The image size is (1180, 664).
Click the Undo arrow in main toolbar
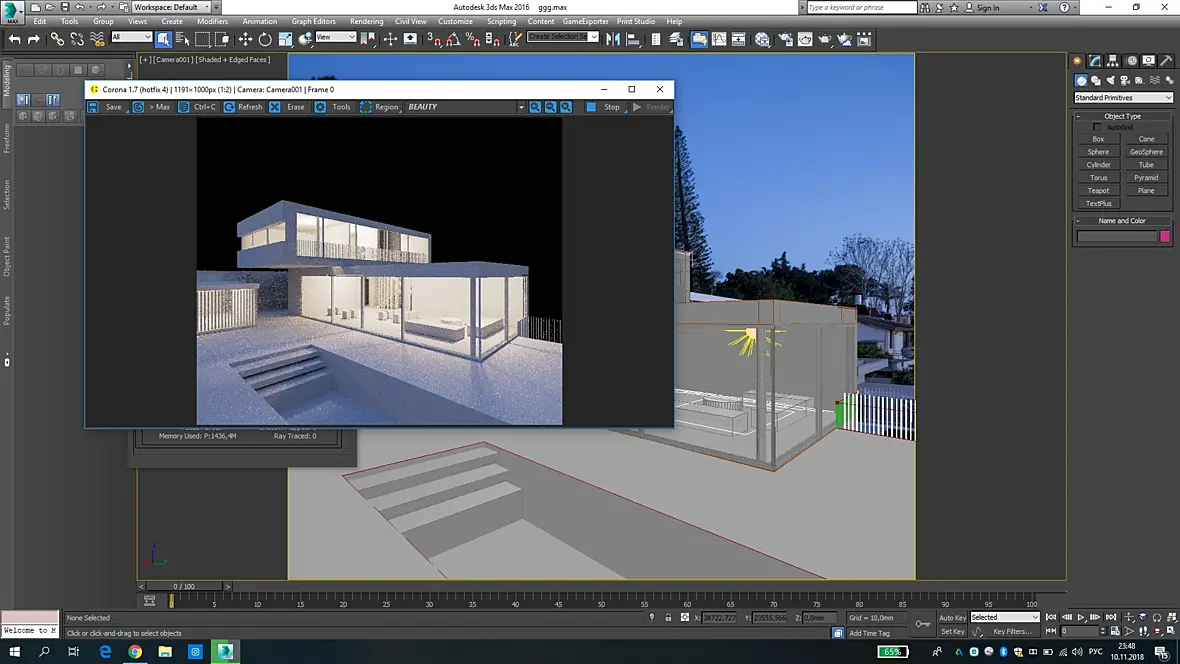(x=14, y=39)
